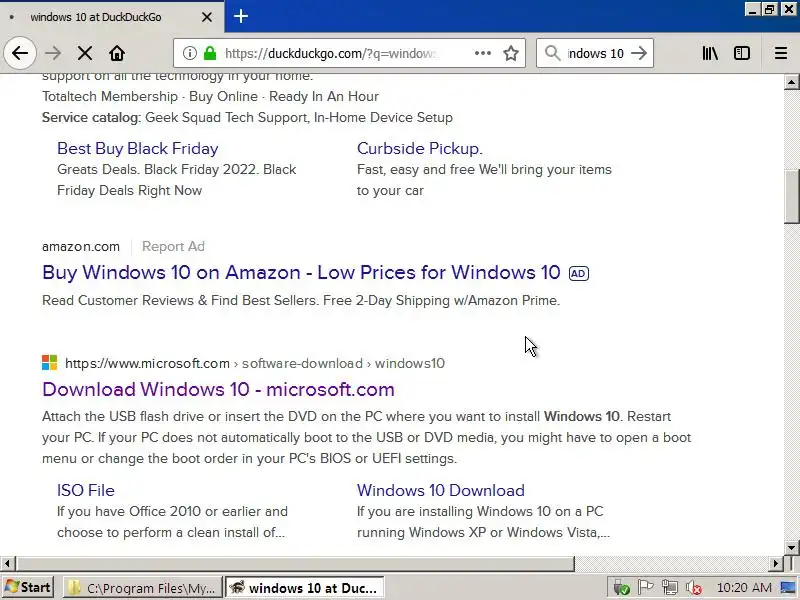Click the search box with 'indows 10'

tap(595, 53)
